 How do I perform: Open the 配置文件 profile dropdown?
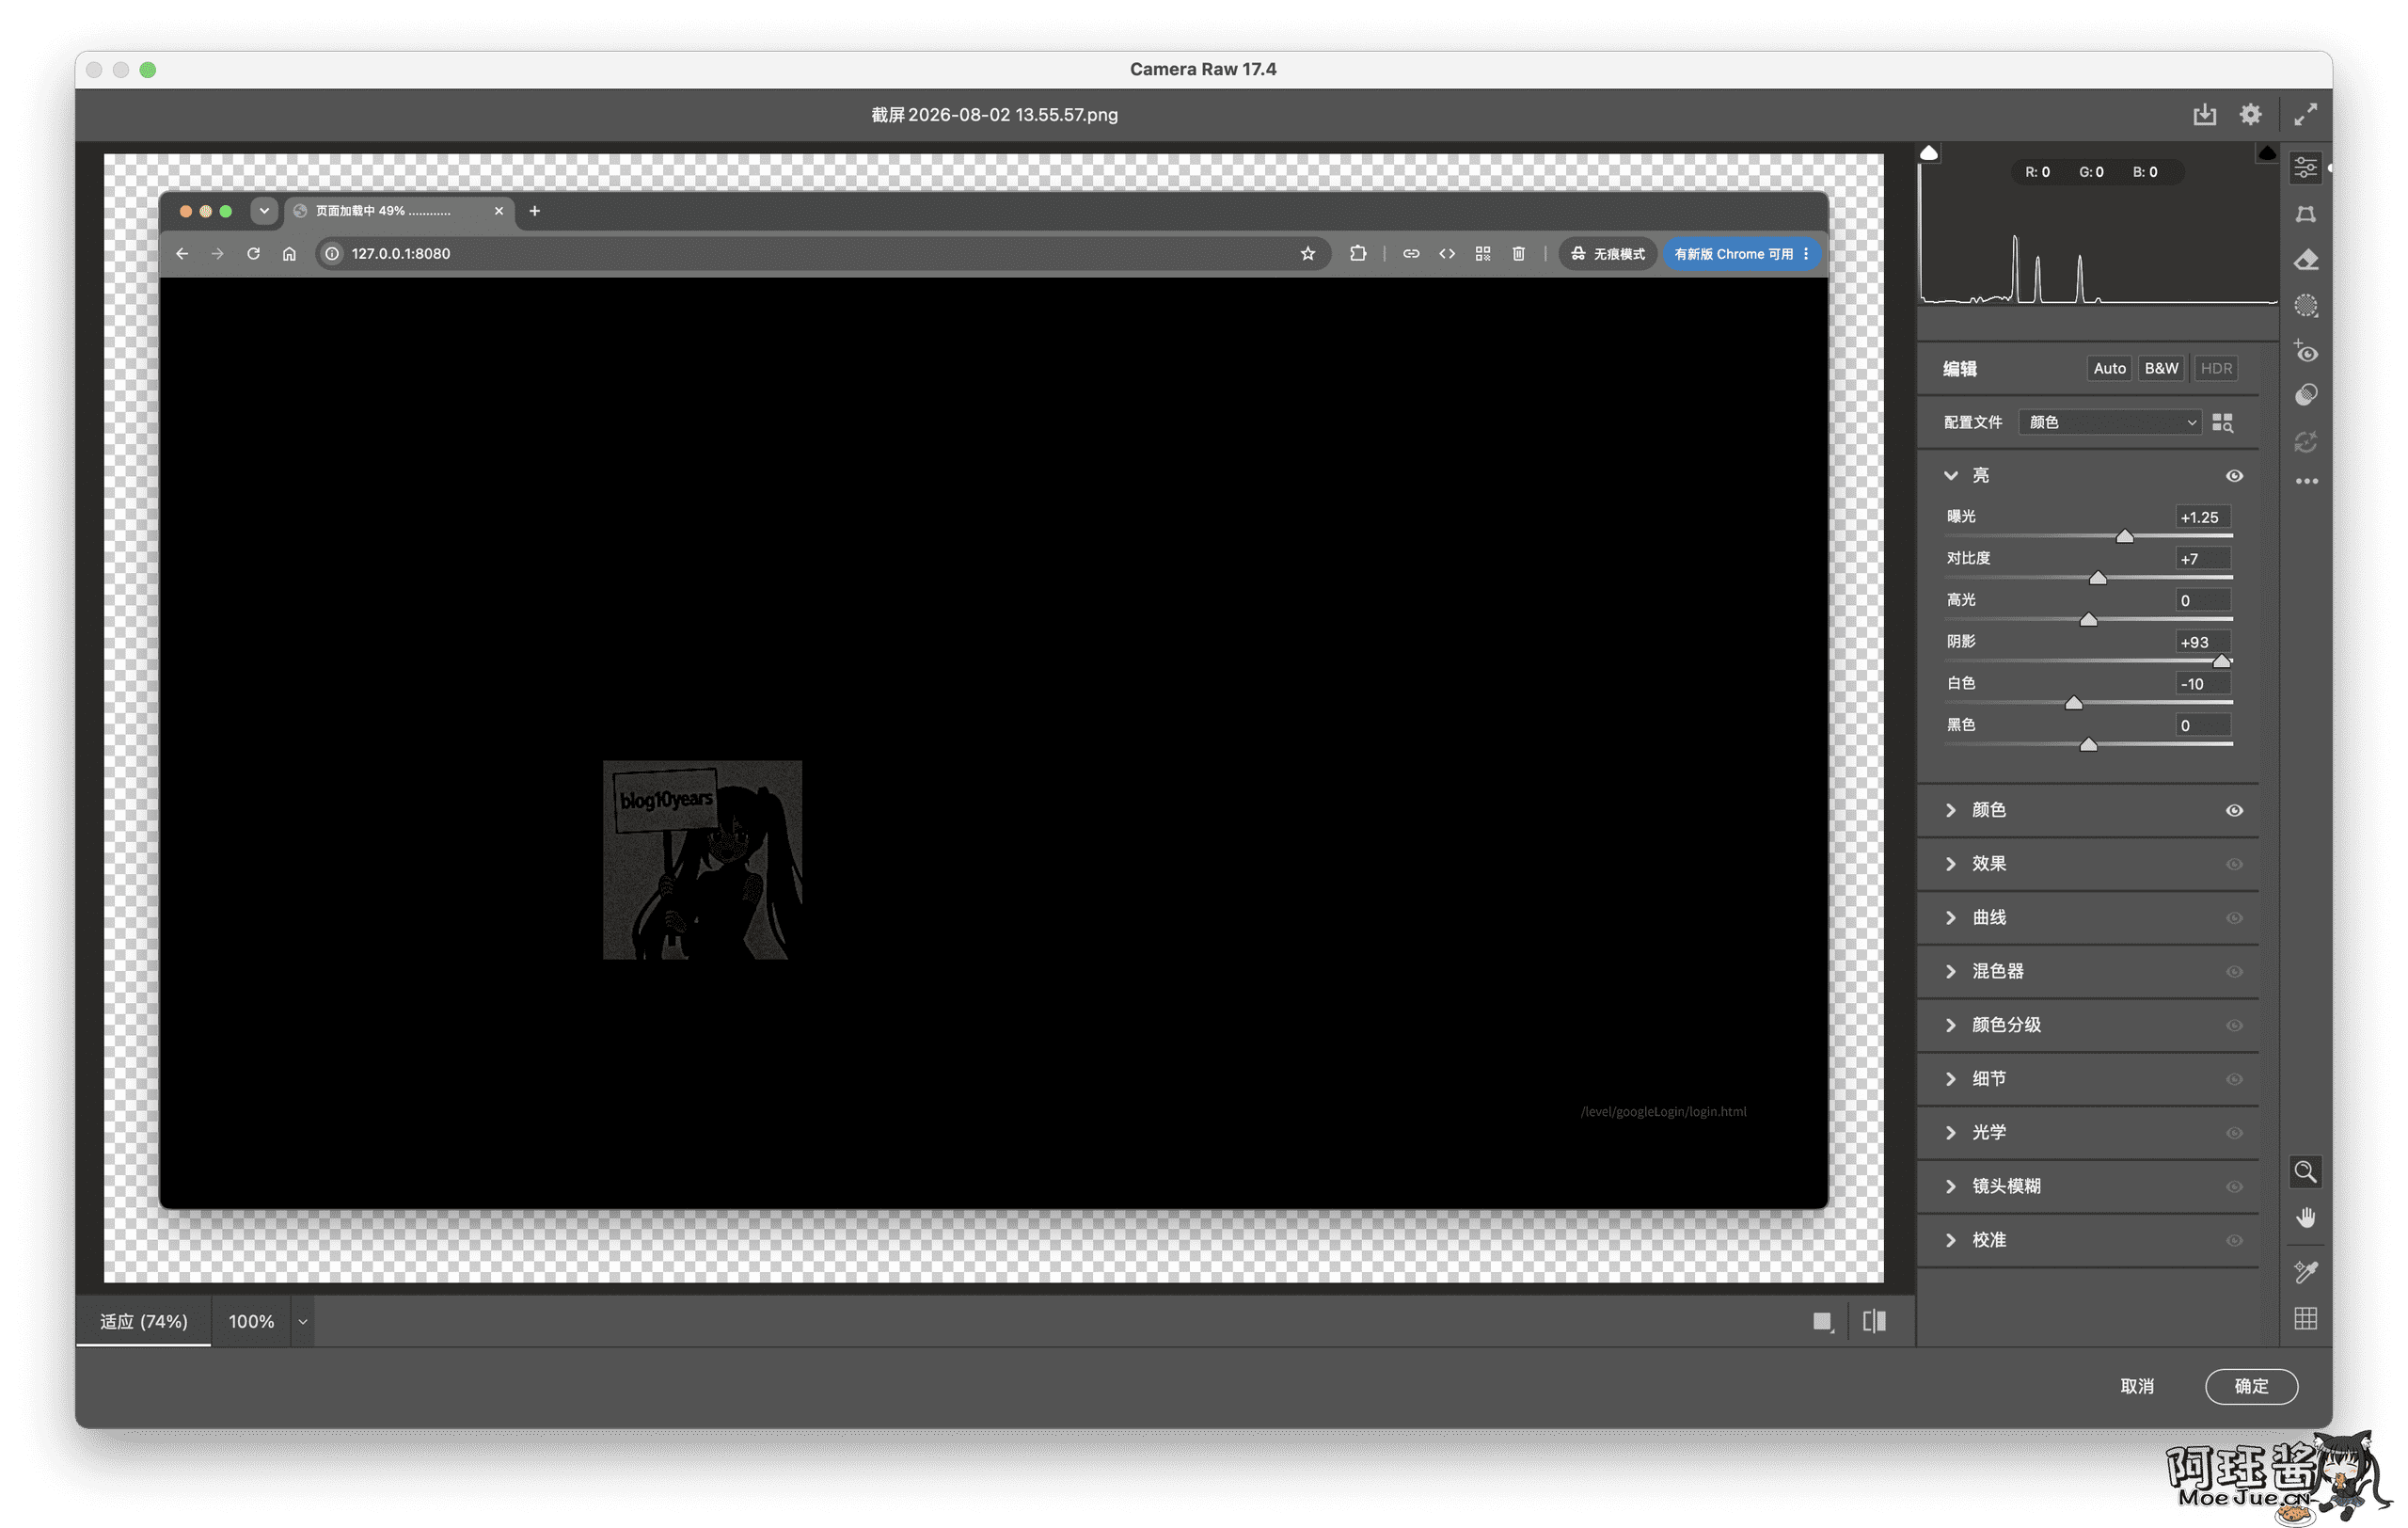pos(2110,422)
